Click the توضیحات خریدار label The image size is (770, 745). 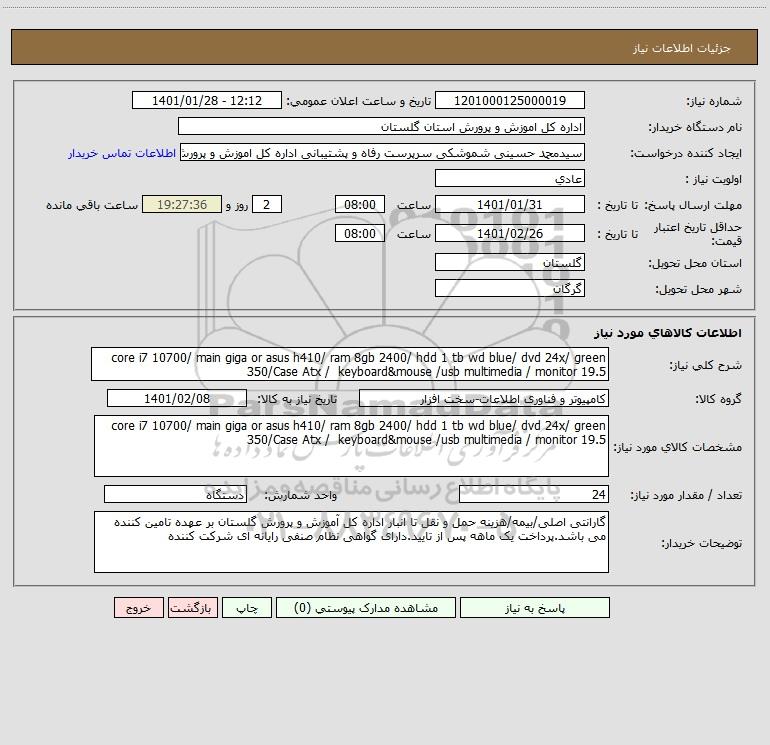coord(702,543)
